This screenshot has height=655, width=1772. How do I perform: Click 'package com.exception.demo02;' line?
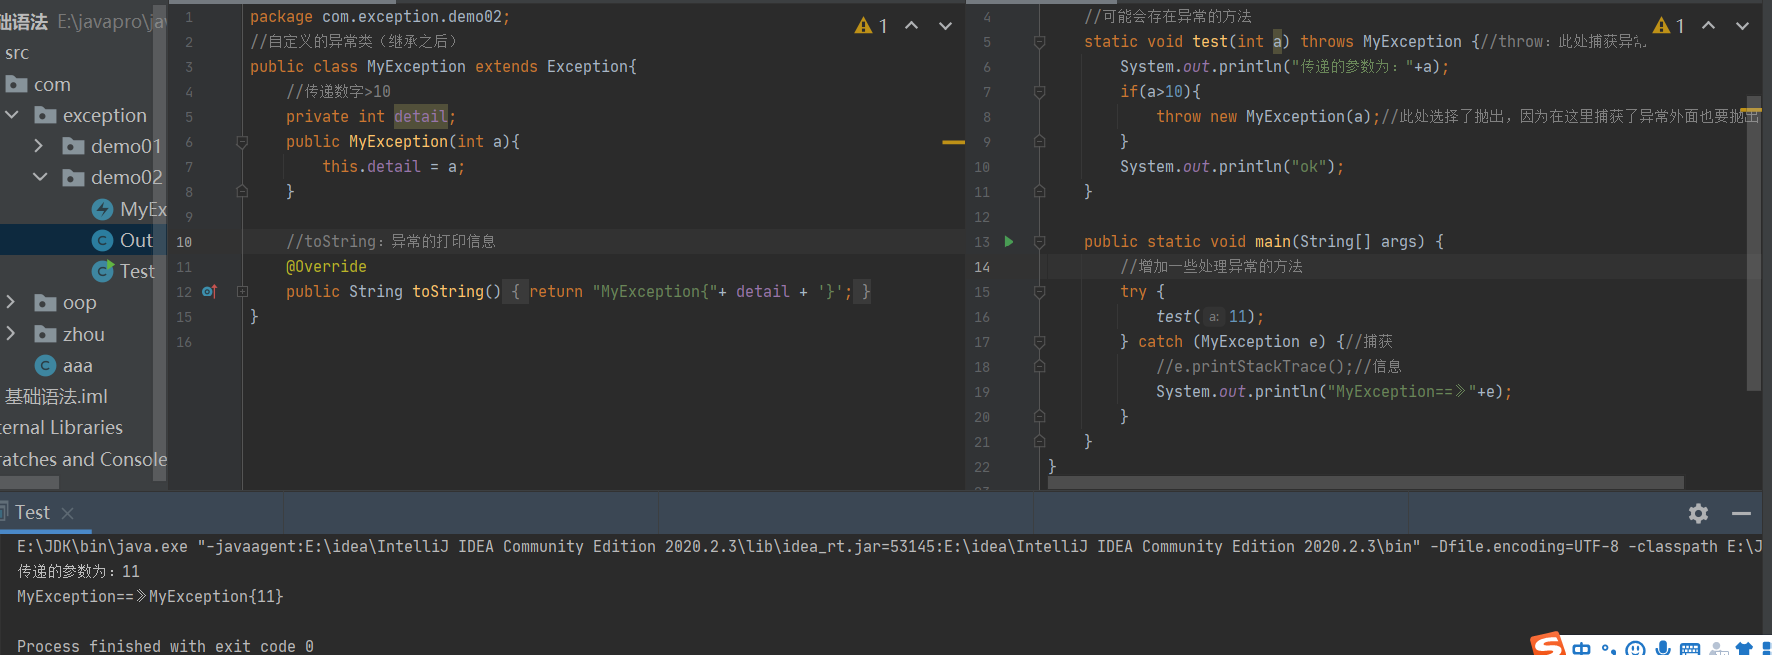[380, 16]
